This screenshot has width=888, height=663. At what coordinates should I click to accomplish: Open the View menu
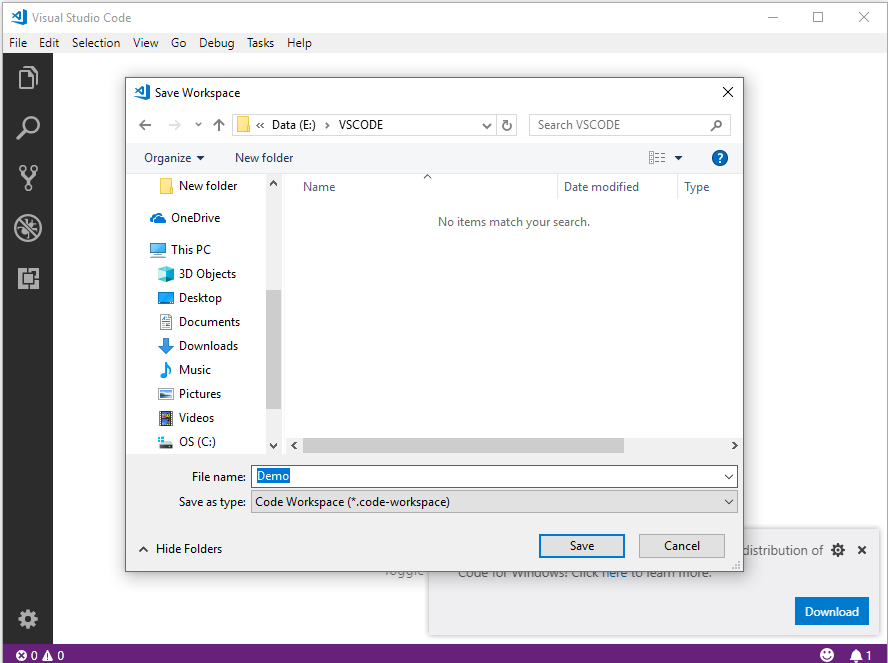pos(146,43)
